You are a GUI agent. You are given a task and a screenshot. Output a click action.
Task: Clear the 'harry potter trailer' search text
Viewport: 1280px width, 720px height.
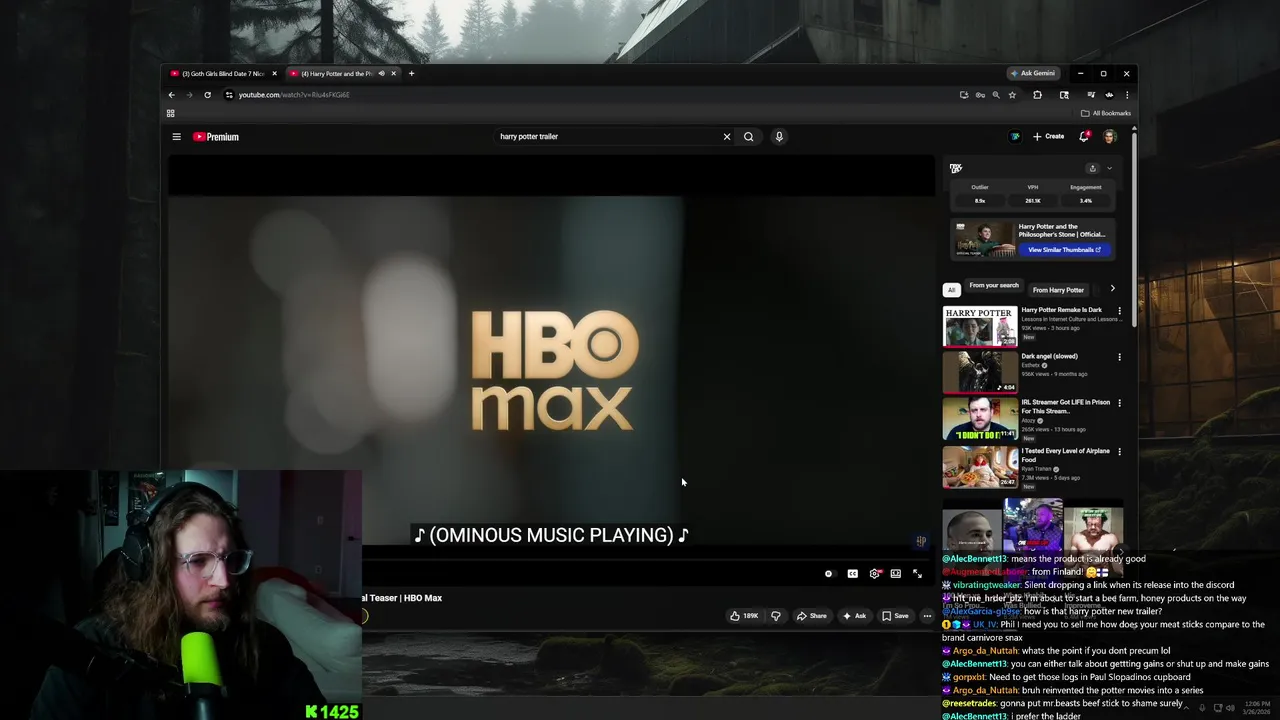(x=727, y=137)
